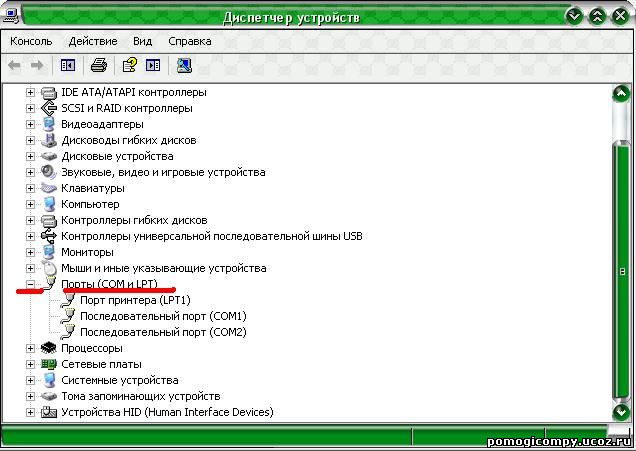636x451 pixels.
Task: Click the USB controllers icon
Action: pos(49,236)
